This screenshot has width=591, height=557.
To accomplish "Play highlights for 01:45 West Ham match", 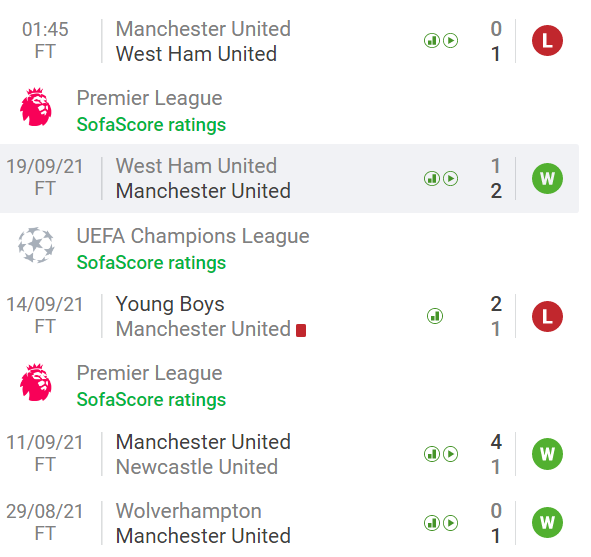I will 450,41.
